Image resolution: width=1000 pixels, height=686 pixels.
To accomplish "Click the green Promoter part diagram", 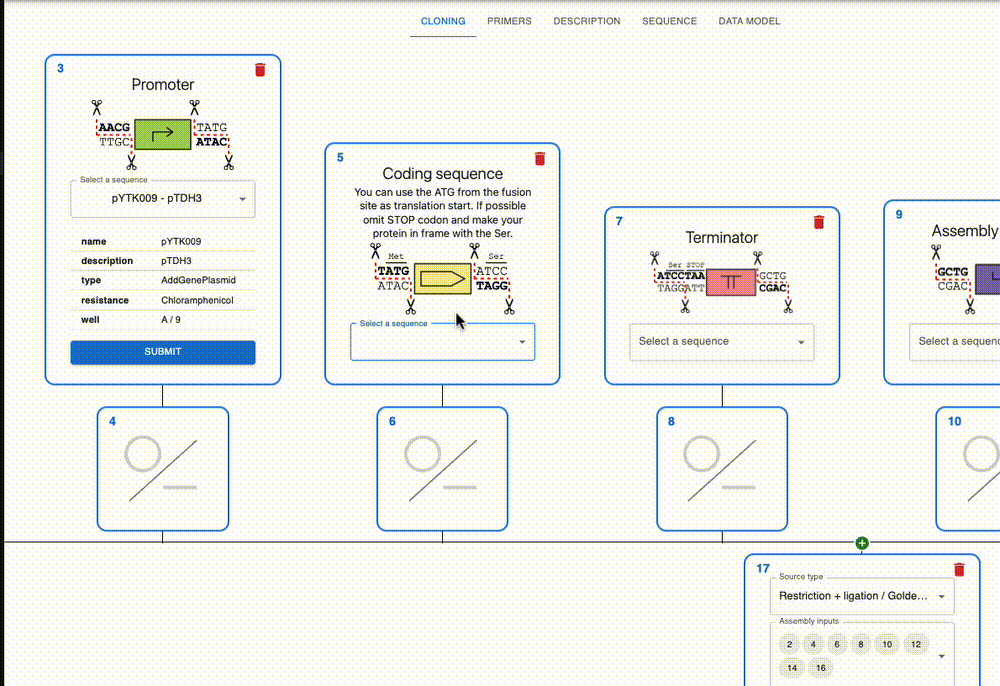I will 162,134.
